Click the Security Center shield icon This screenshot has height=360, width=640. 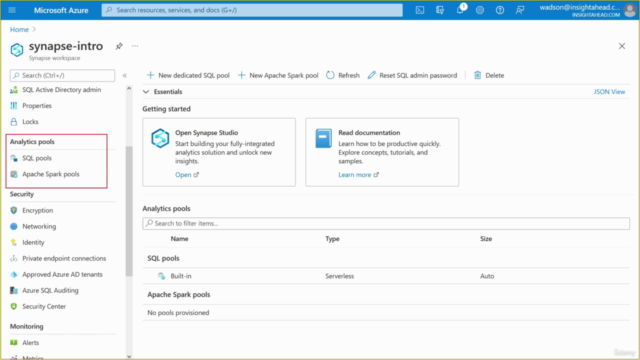click(x=14, y=307)
